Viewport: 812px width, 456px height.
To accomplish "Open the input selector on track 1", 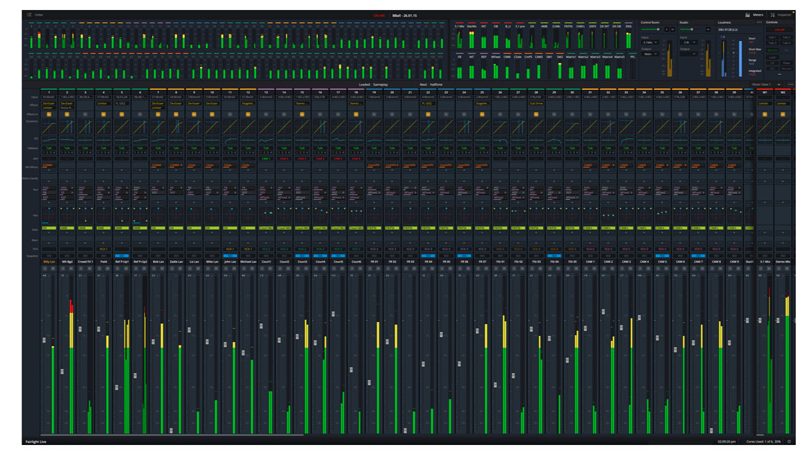I will [49, 96].
